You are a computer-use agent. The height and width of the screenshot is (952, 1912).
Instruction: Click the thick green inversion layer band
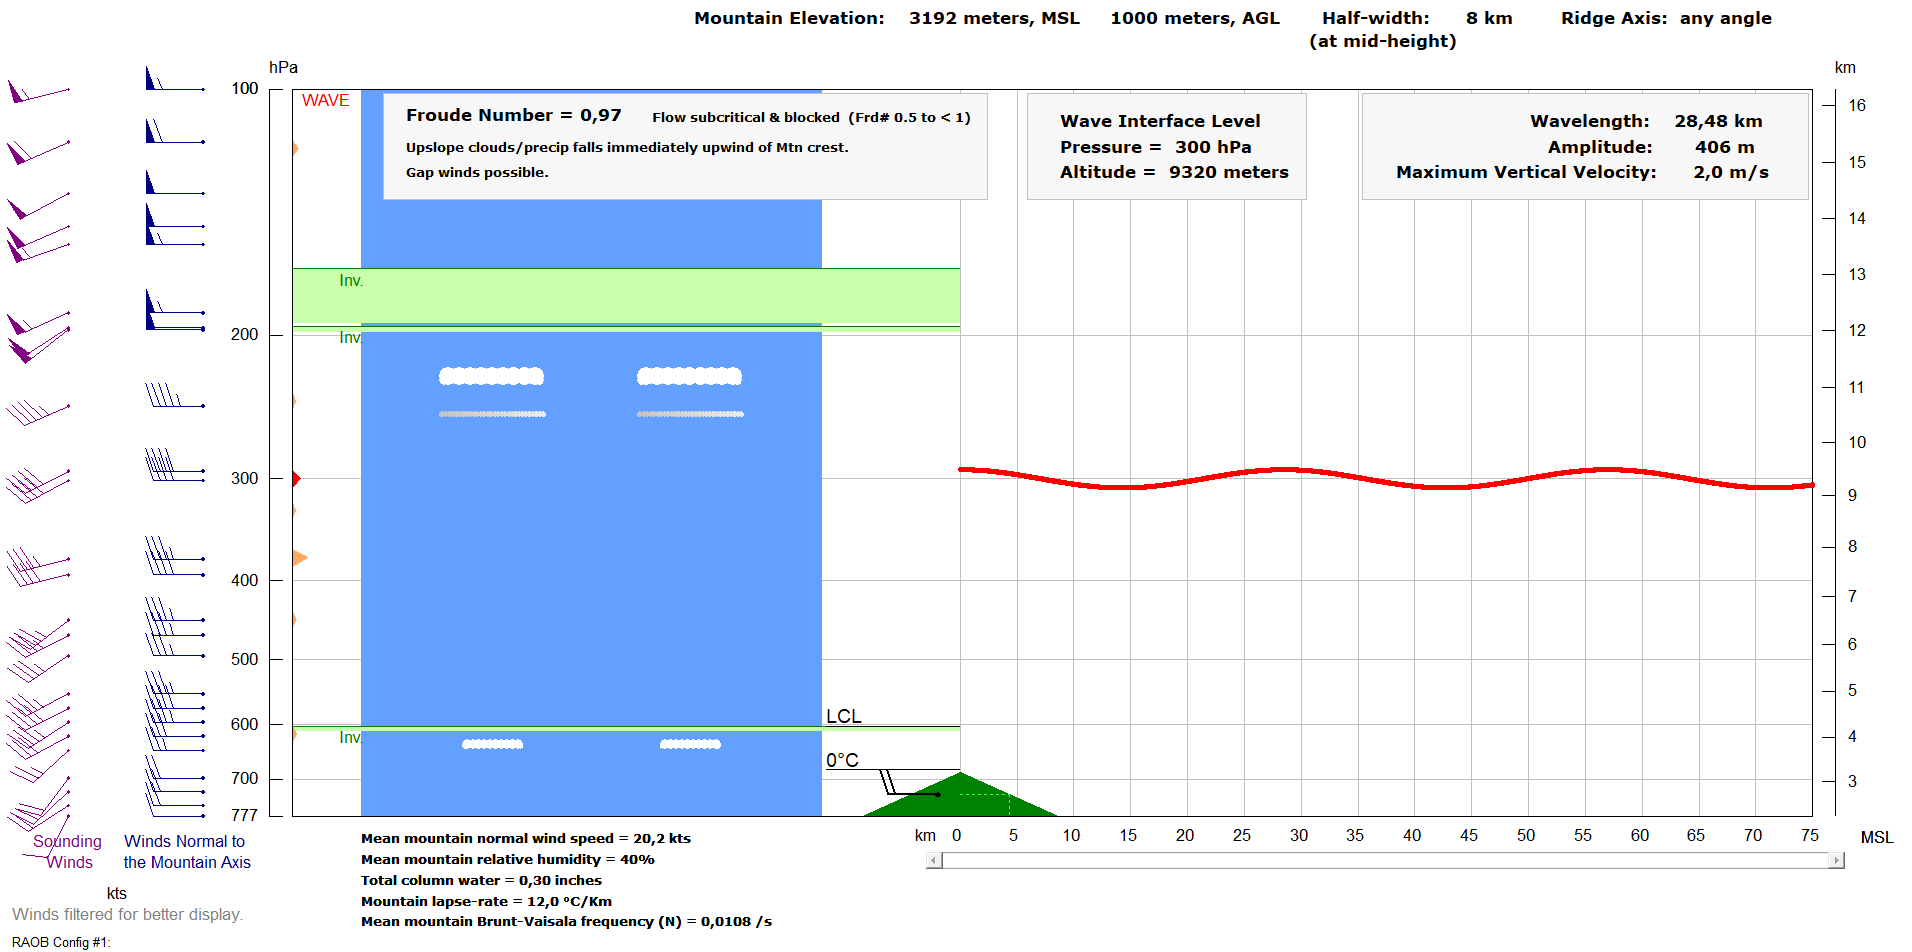click(x=626, y=295)
